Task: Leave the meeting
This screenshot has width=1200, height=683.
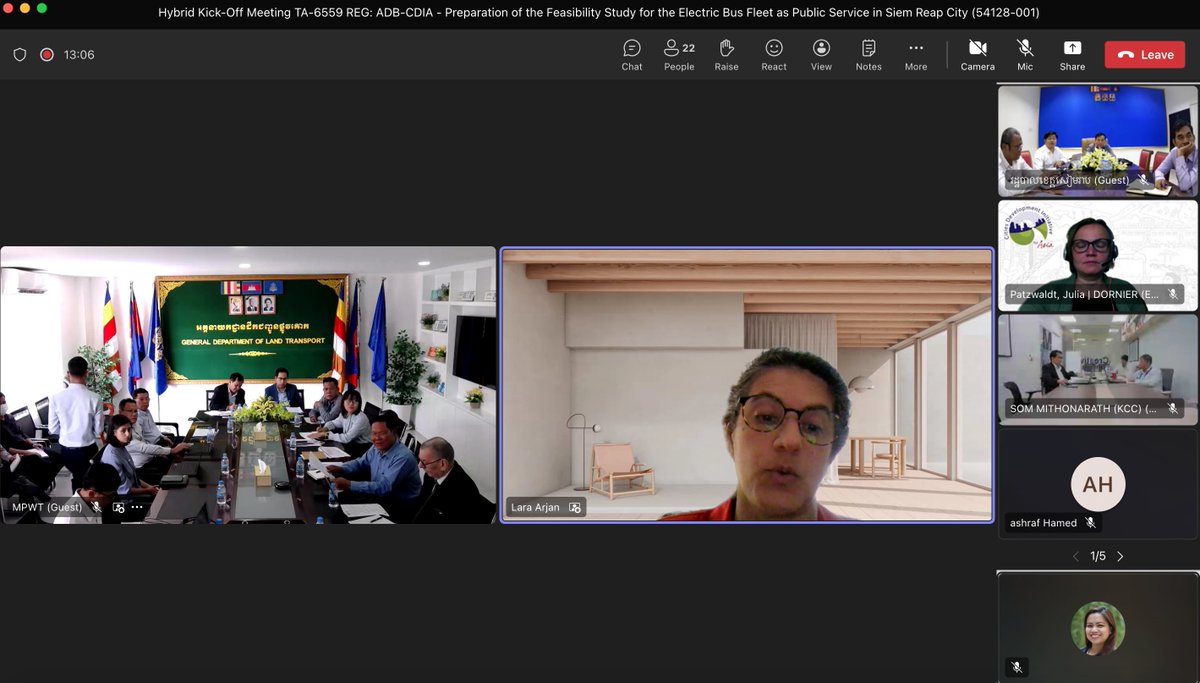Action: click(x=1144, y=55)
